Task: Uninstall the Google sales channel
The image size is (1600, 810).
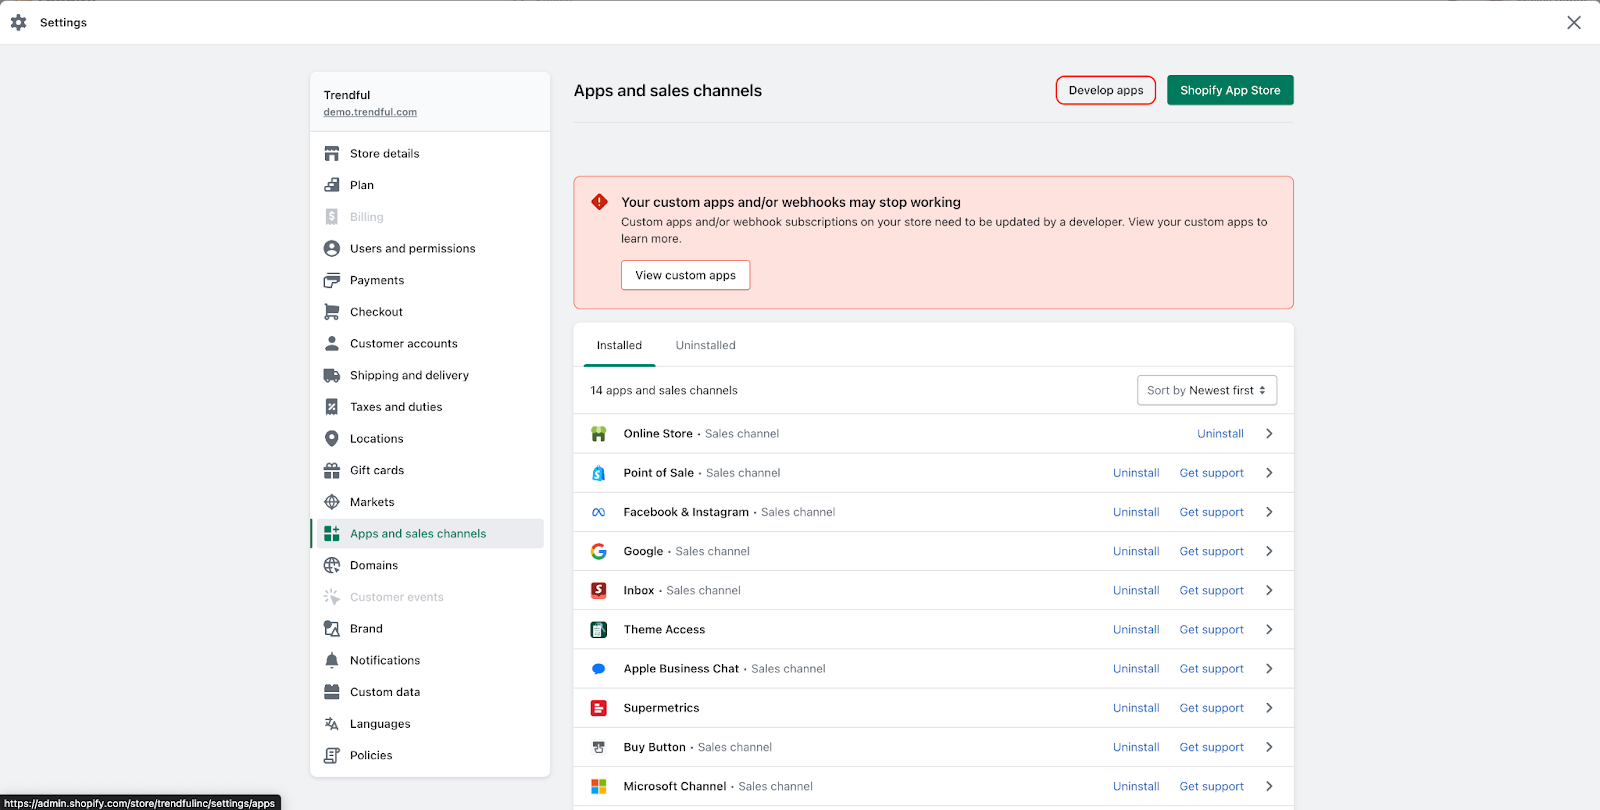Action: (x=1136, y=551)
